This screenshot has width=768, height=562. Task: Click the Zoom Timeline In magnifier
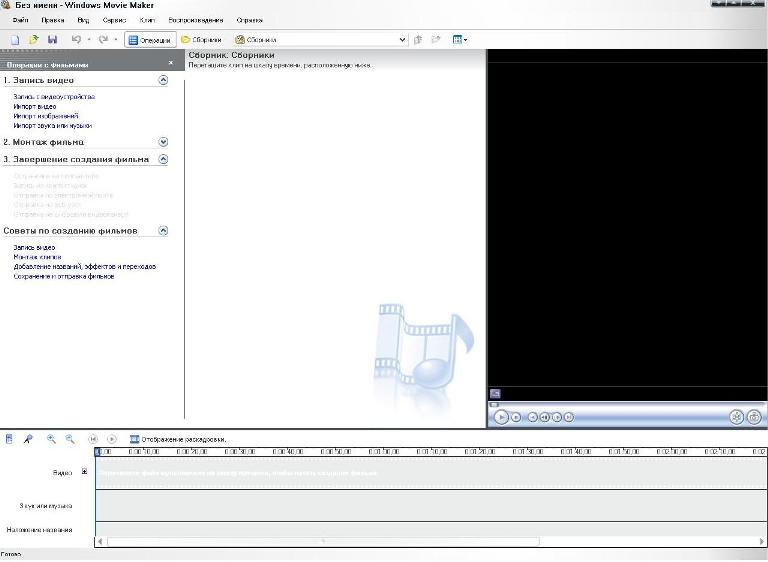pyautogui.click(x=51, y=439)
